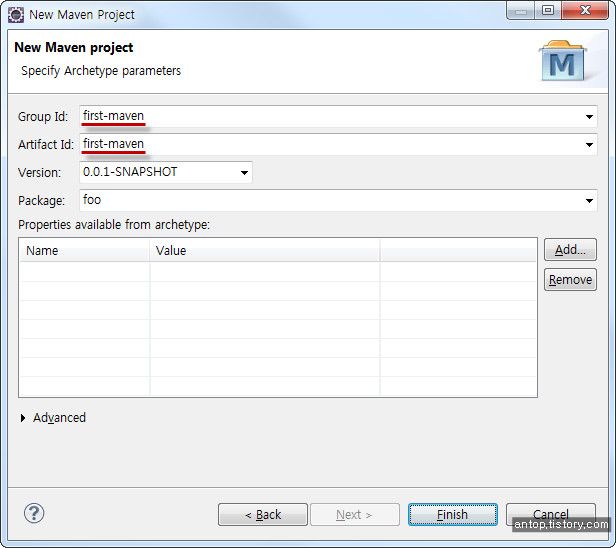Image resolution: width=616 pixels, height=548 pixels.
Task: Open the Package dropdown arrow
Action: [589, 201]
